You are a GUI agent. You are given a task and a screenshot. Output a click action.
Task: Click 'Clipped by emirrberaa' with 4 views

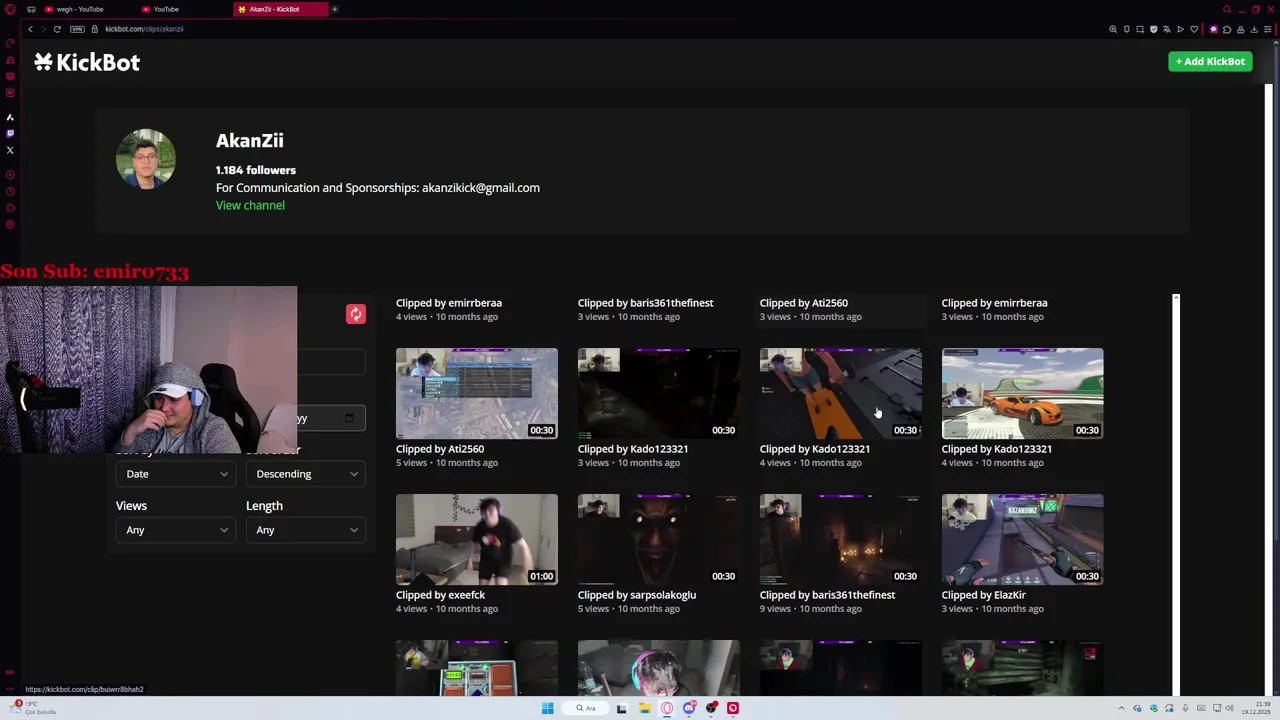point(449,303)
